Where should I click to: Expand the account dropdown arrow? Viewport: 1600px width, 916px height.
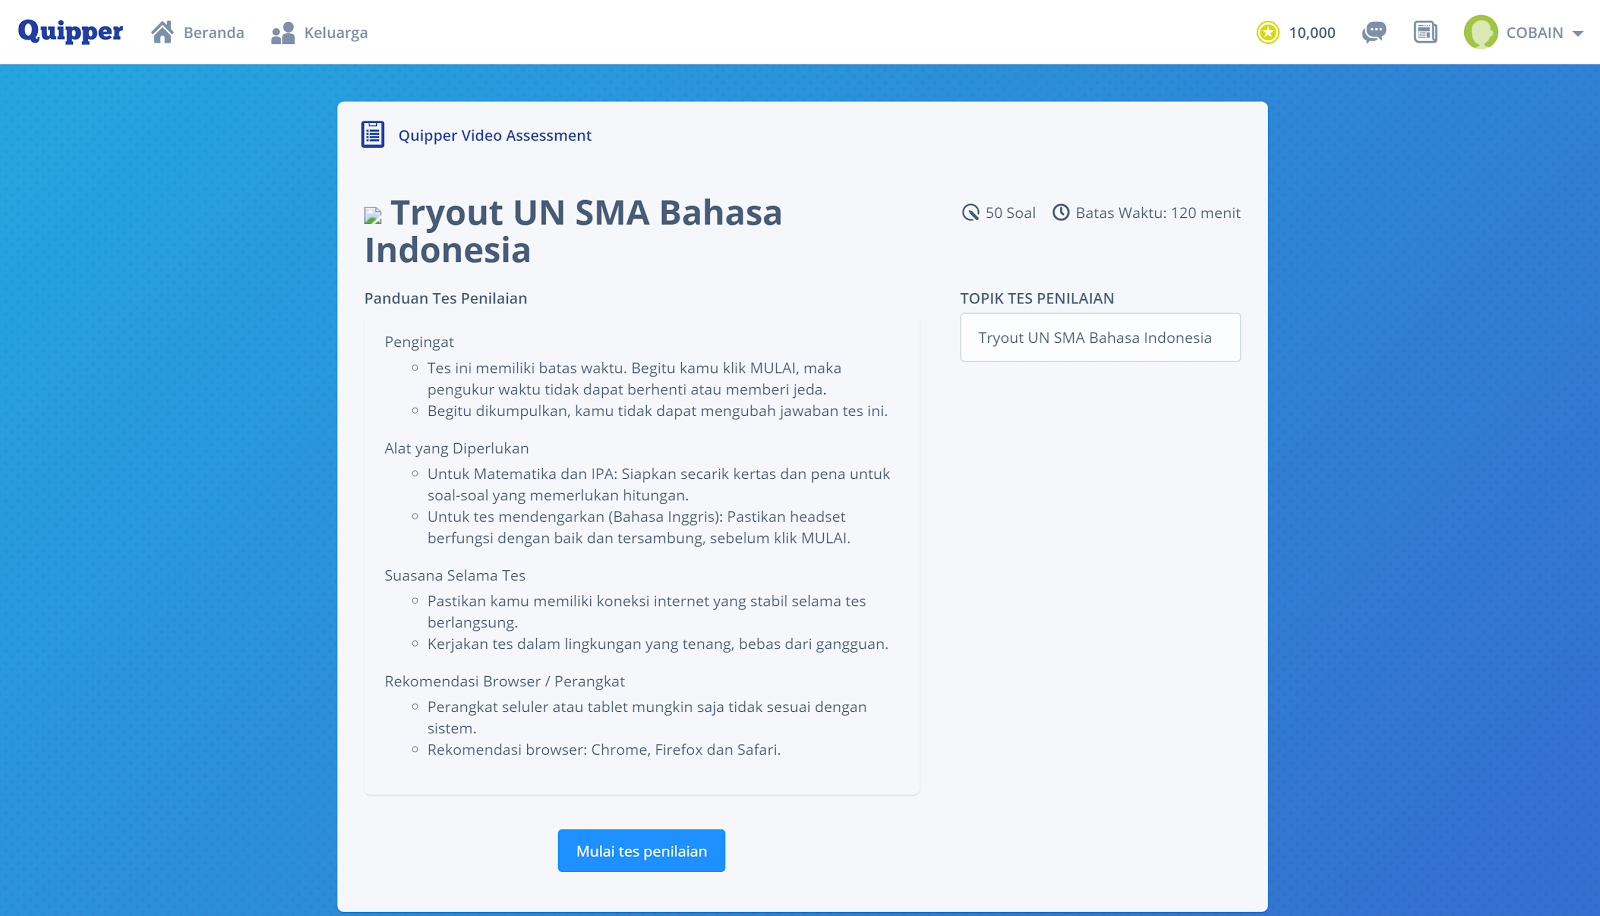1578,33
